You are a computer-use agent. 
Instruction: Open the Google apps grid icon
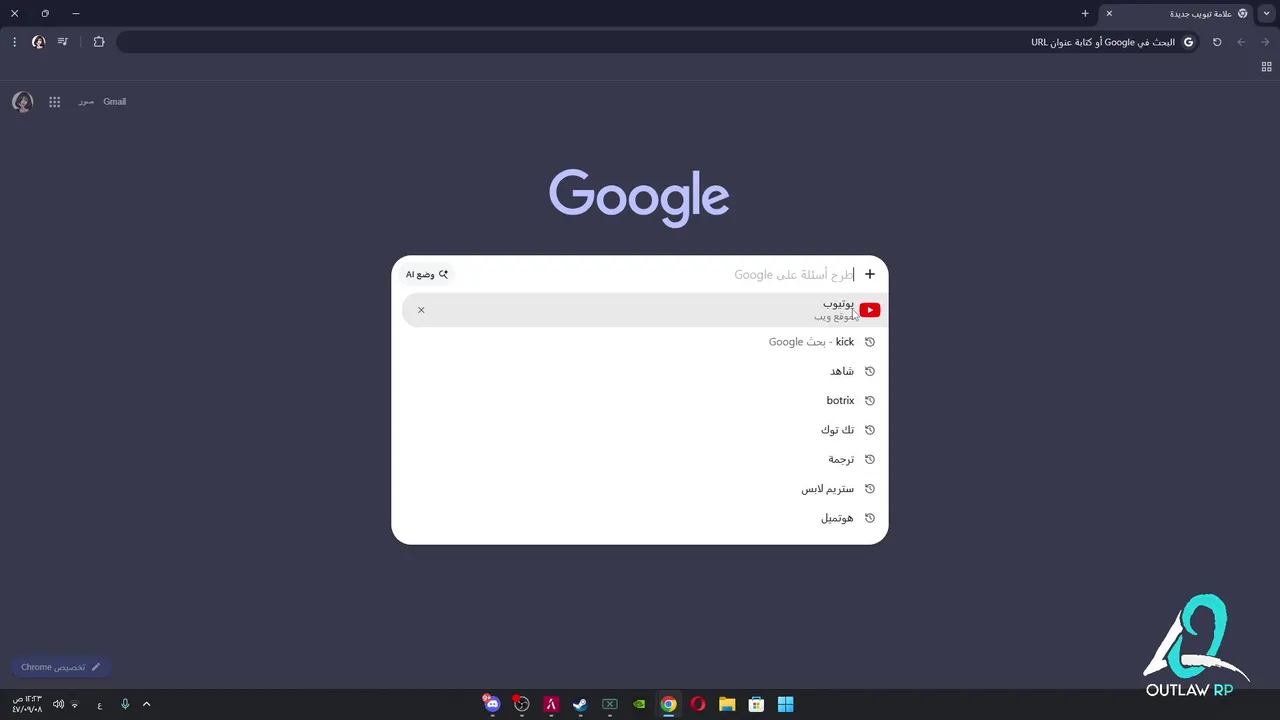pos(55,102)
